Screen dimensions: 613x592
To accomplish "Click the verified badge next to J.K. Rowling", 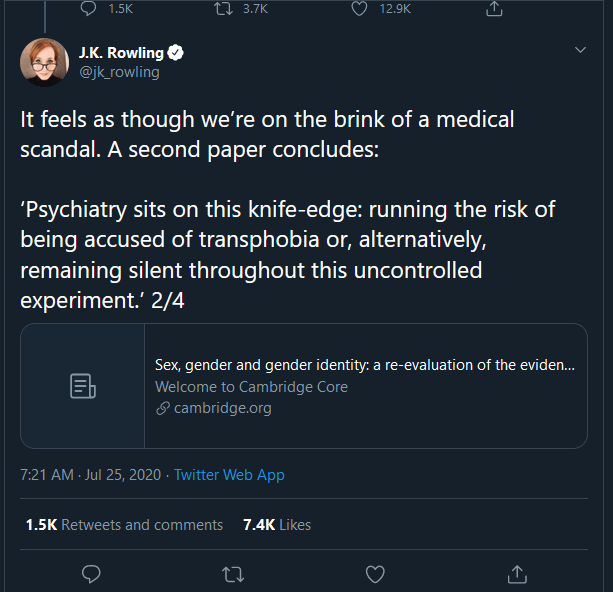I will [x=175, y=53].
